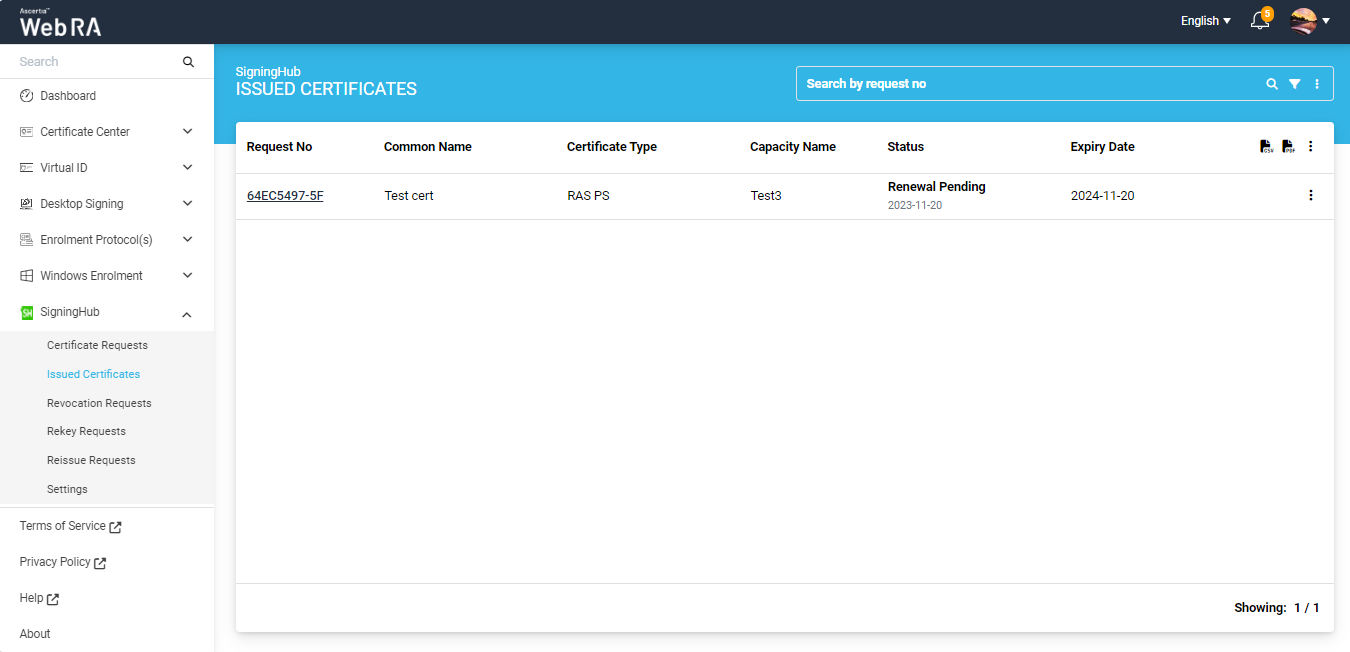Image resolution: width=1350 pixels, height=652 pixels.
Task: Open request 64EC5497-5F link
Action: [x=285, y=196]
